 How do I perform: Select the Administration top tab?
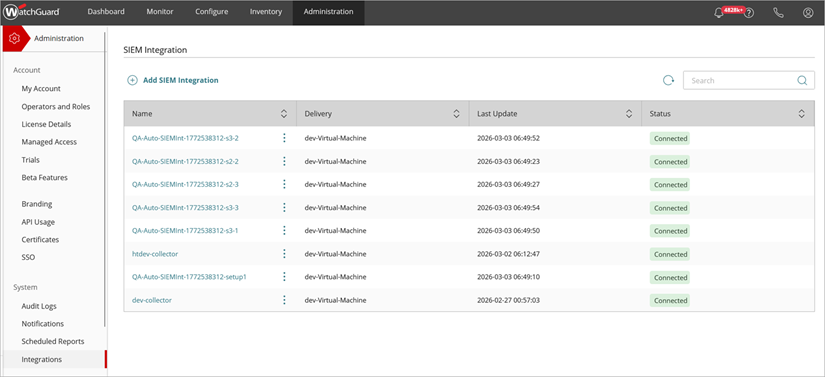click(x=328, y=12)
